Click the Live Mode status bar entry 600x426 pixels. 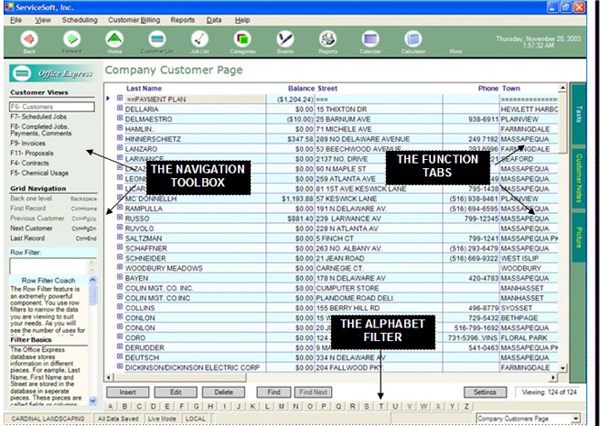162,419
